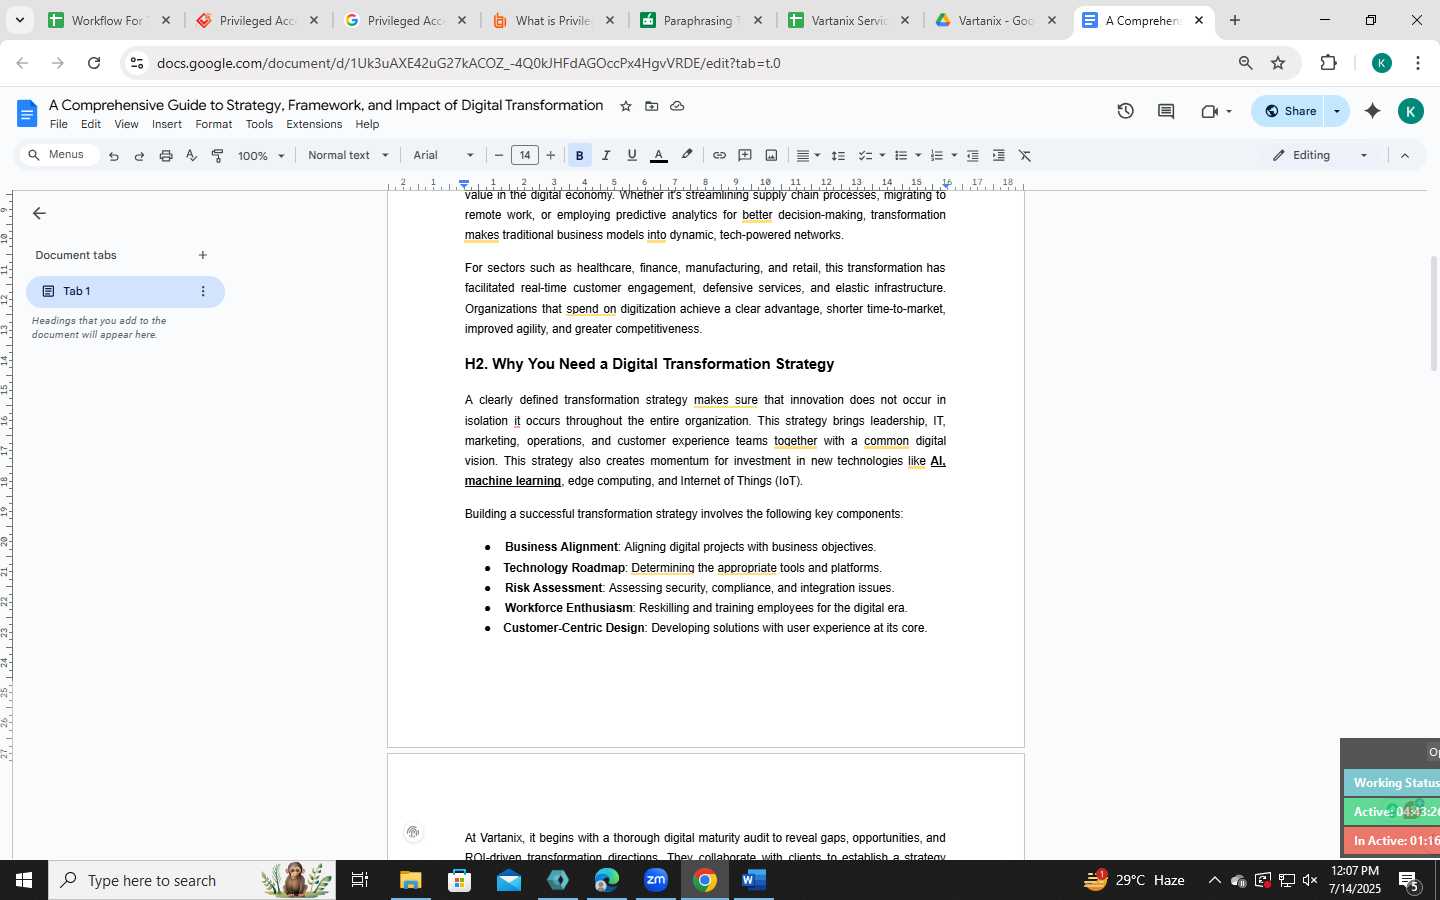Open the text color picker

point(659,155)
